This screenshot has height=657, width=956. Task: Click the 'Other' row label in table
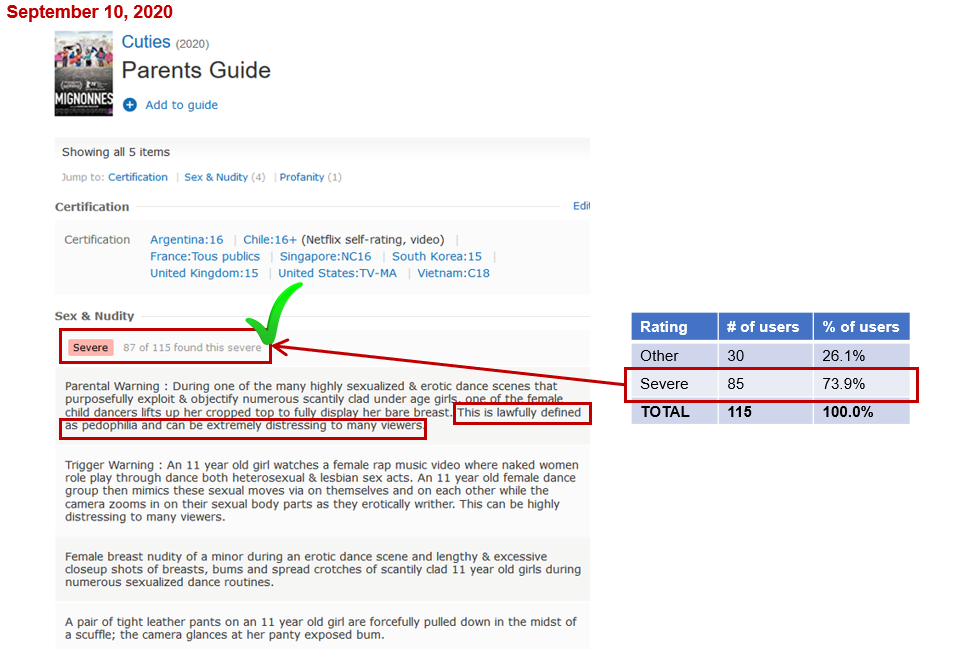pos(659,355)
